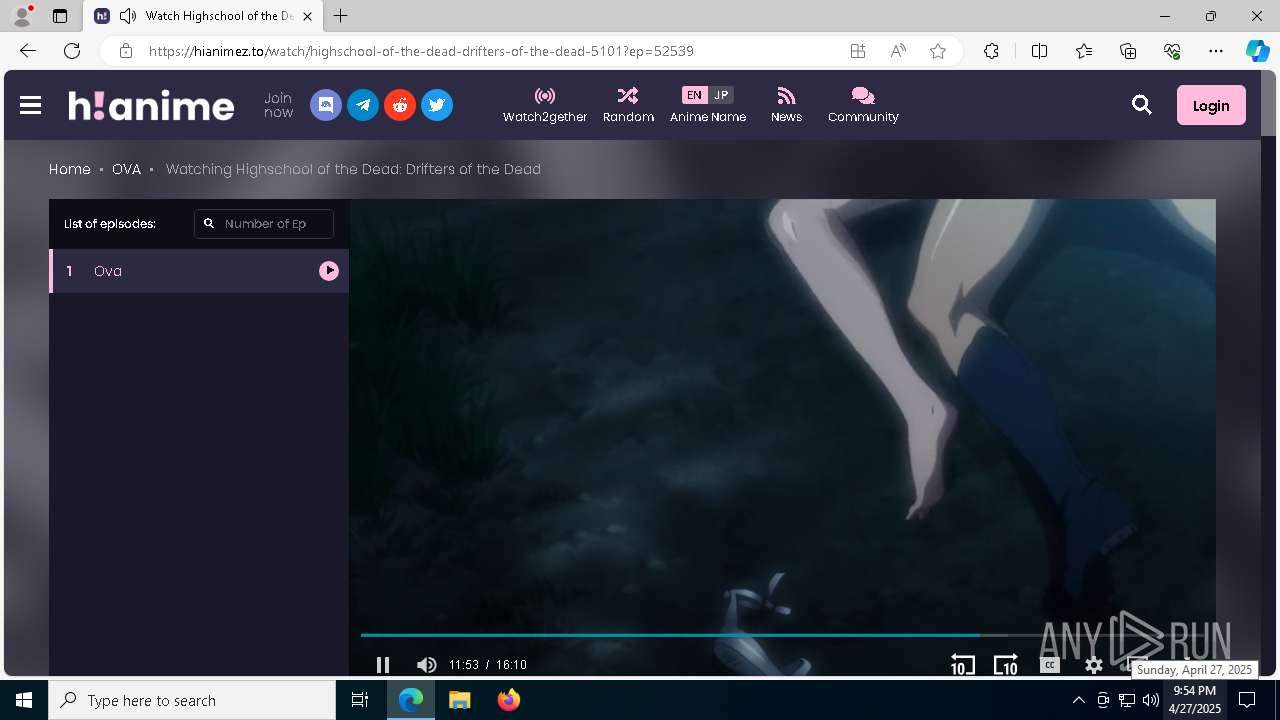Screen dimensions: 1280x720
Task: Click the address bar URL
Action: (x=421, y=51)
